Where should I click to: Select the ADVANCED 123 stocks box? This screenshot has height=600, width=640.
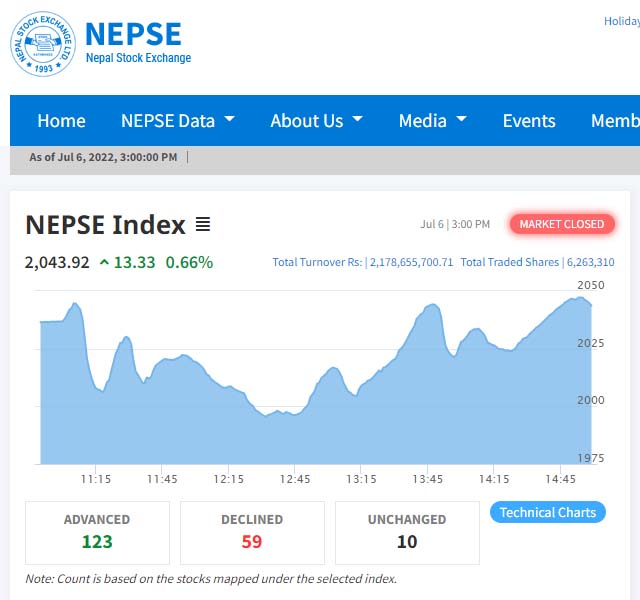click(97, 532)
